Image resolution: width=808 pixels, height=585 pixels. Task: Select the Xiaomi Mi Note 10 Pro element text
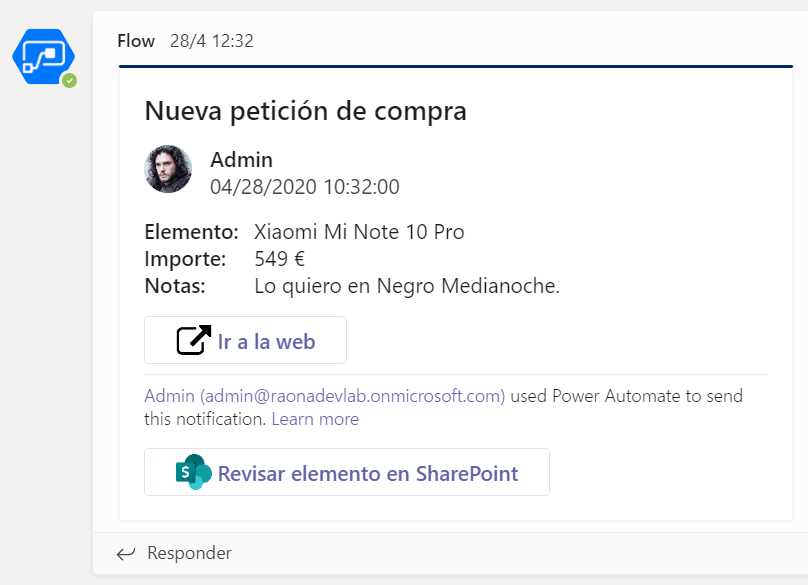(359, 231)
